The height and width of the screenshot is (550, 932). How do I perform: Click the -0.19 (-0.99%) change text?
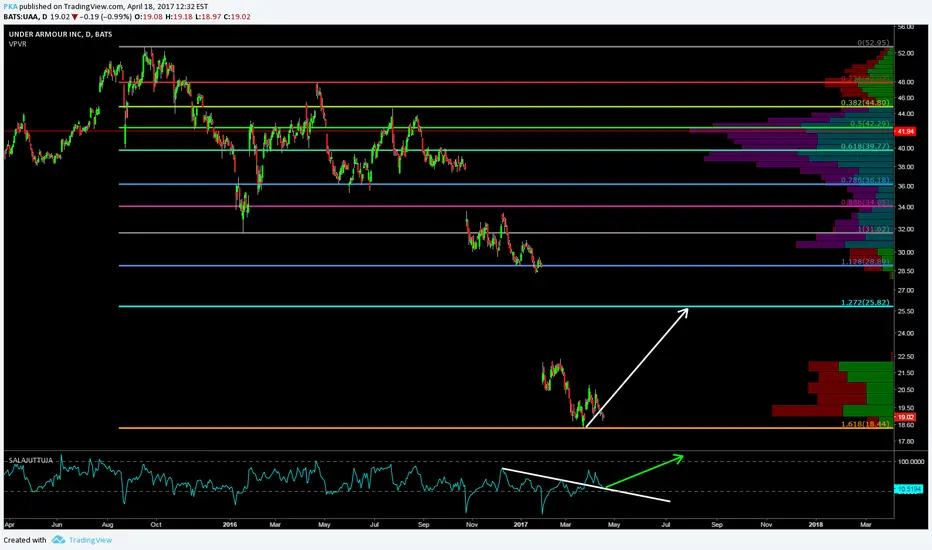tap(106, 17)
